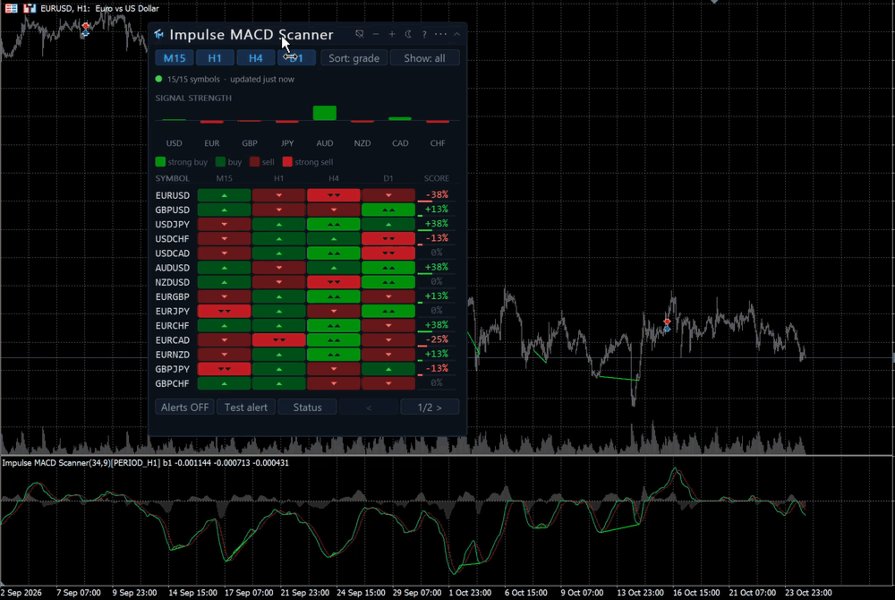This screenshot has height=600, width=895.
Task: Click the D1 column header in table
Action: [x=388, y=179]
